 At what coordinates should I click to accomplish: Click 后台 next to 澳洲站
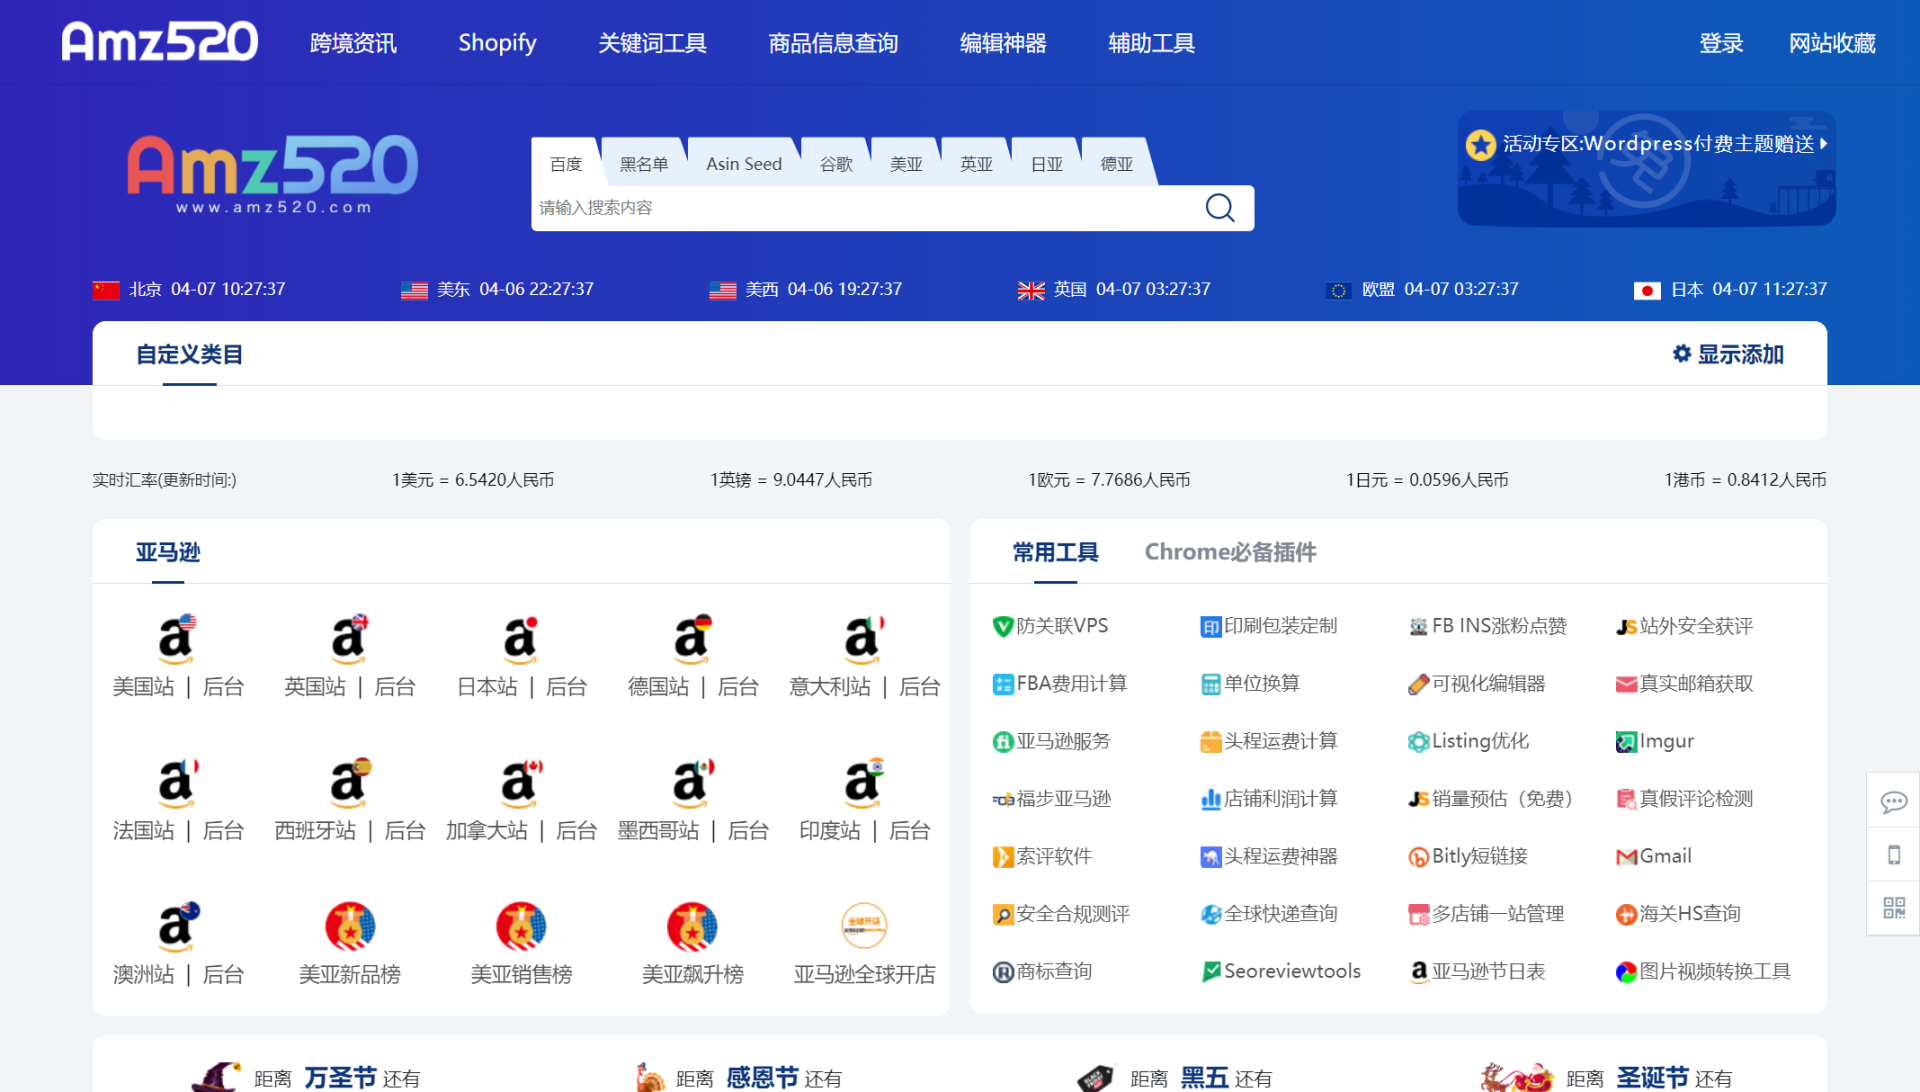pos(223,975)
